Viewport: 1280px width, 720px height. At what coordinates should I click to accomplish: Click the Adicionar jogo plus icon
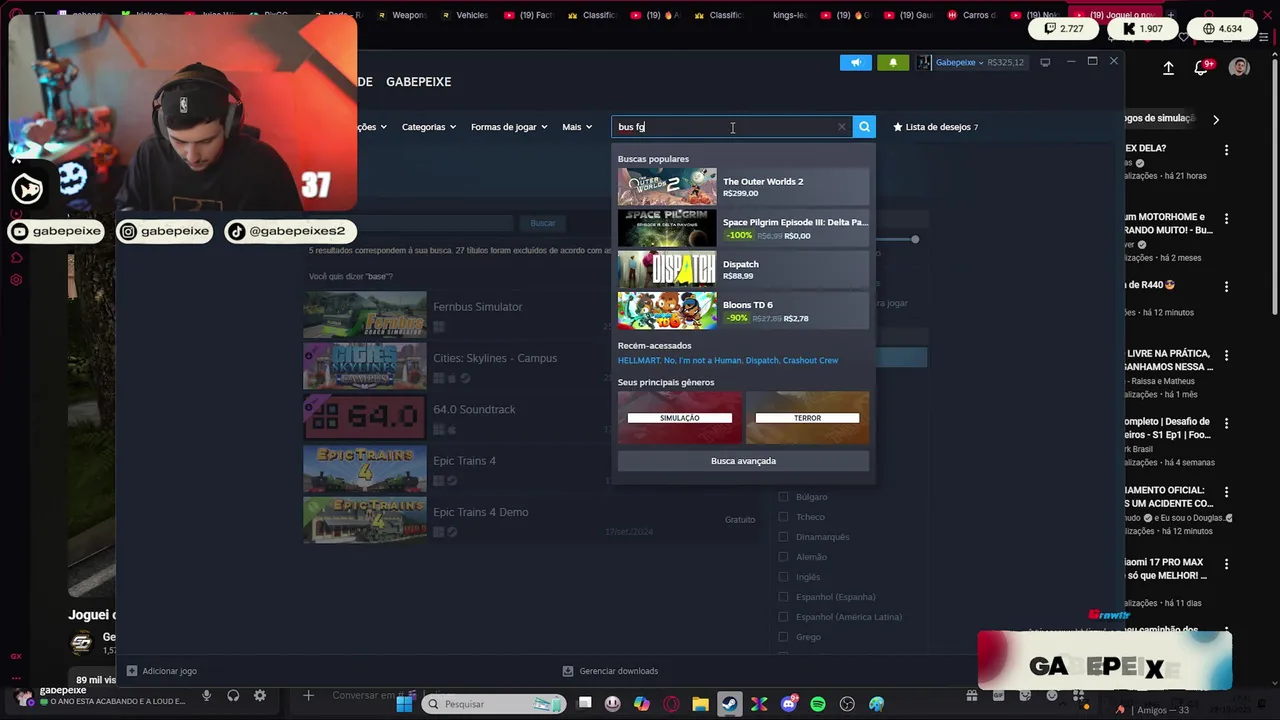[x=131, y=671]
